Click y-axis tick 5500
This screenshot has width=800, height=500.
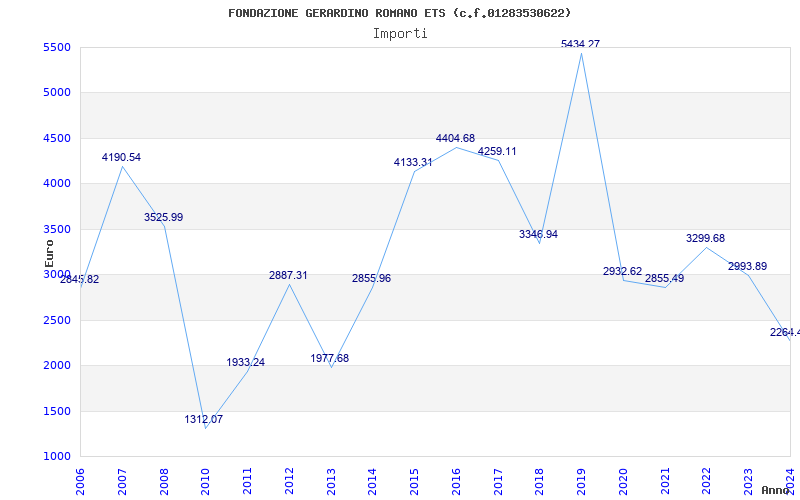(57, 47)
